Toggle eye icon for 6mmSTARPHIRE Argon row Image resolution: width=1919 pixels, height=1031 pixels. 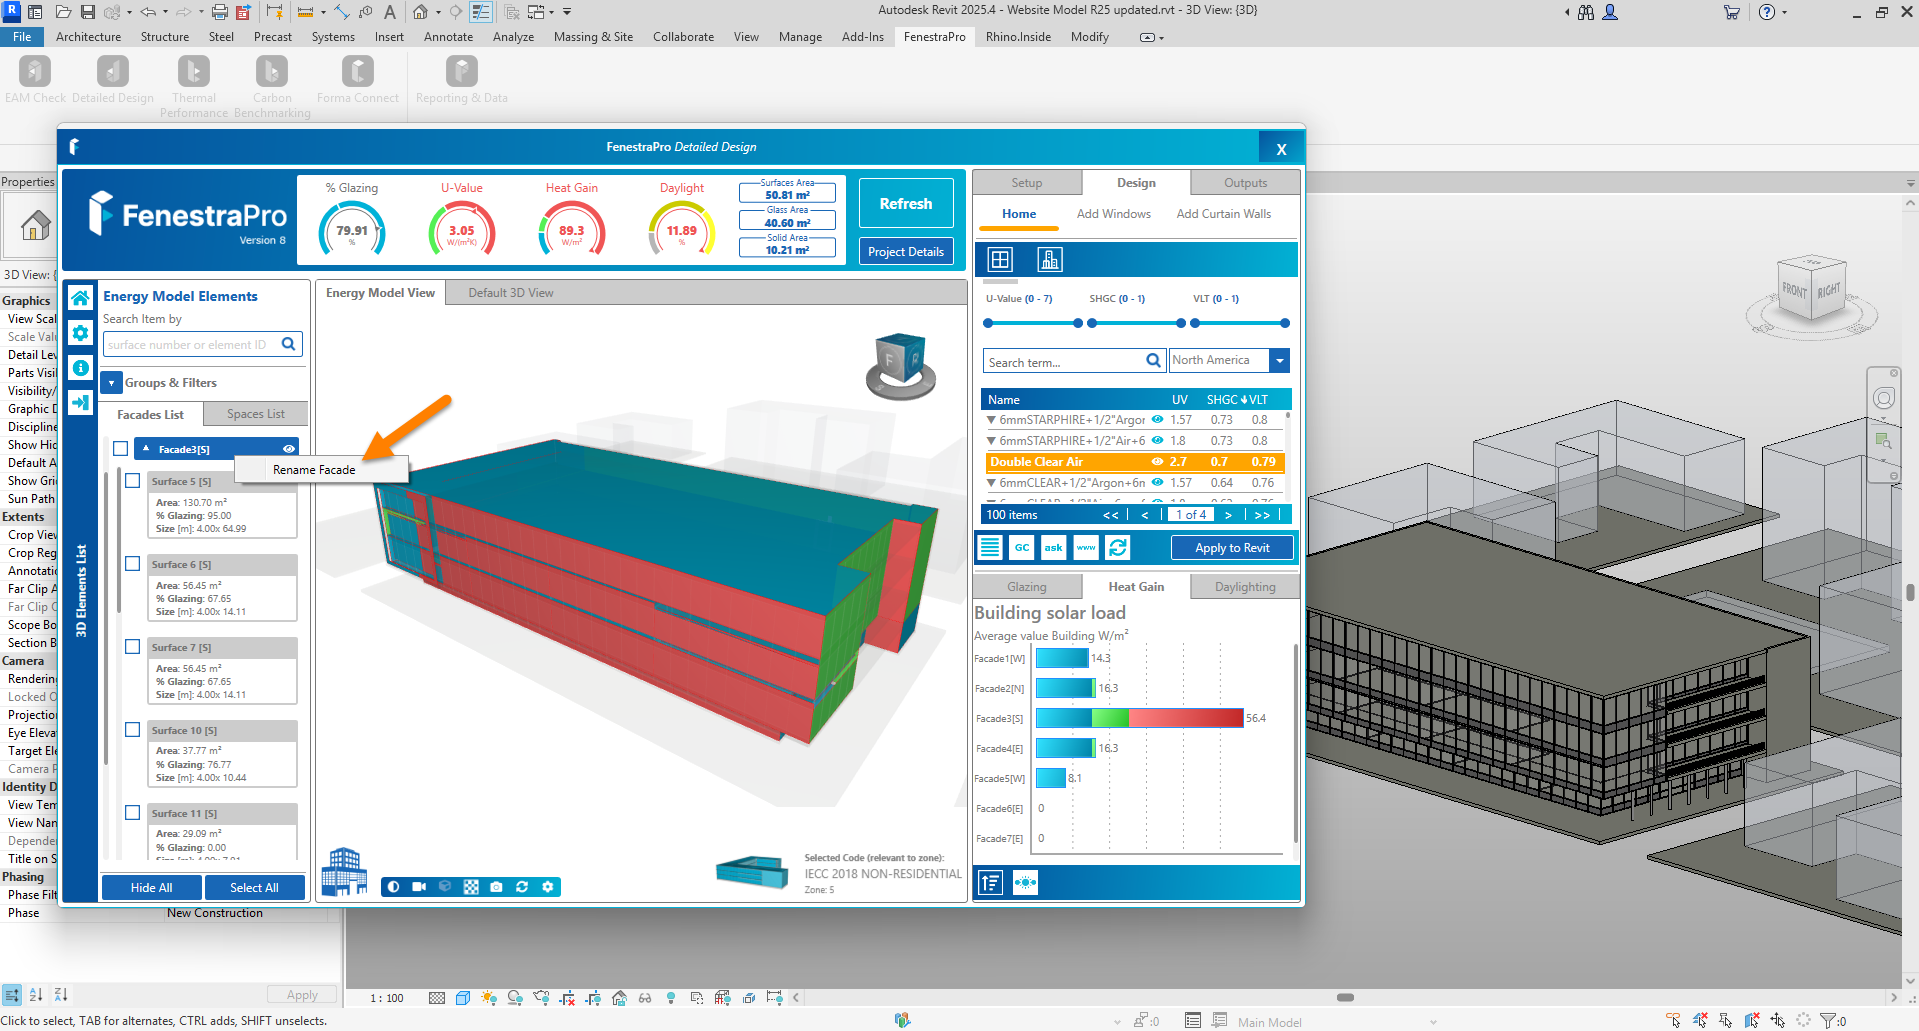pyautogui.click(x=1157, y=420)
